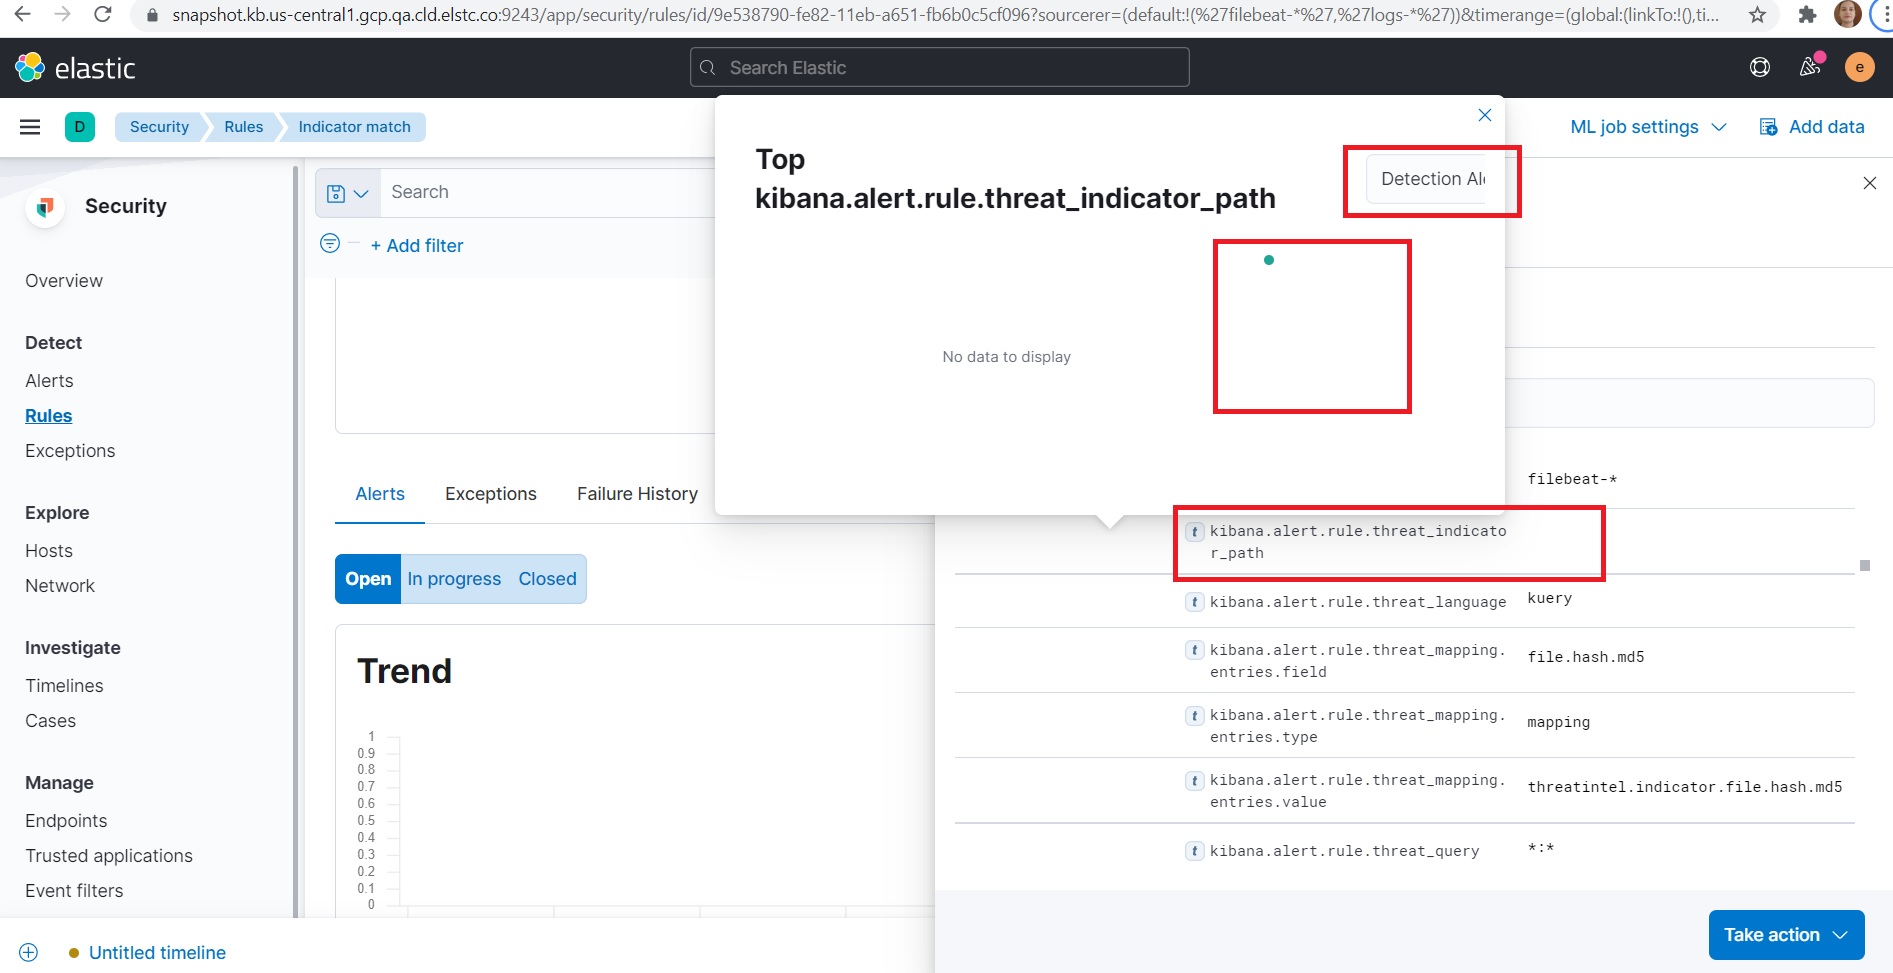Open the Failure History tab
The height and width of the screenshot is (973, 1893).
636,493
